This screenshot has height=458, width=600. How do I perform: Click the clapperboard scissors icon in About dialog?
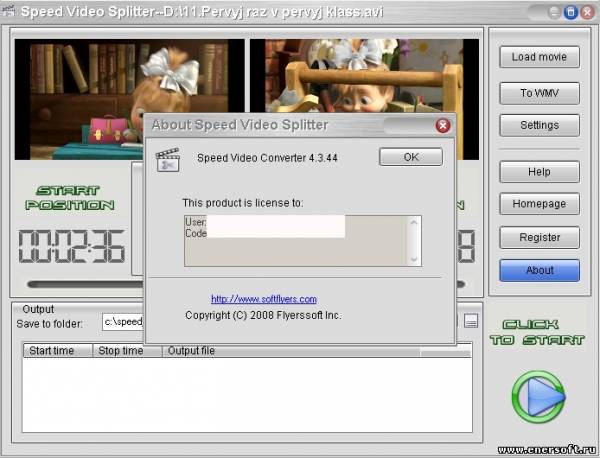pyautogui.click(x=168, y=160)
